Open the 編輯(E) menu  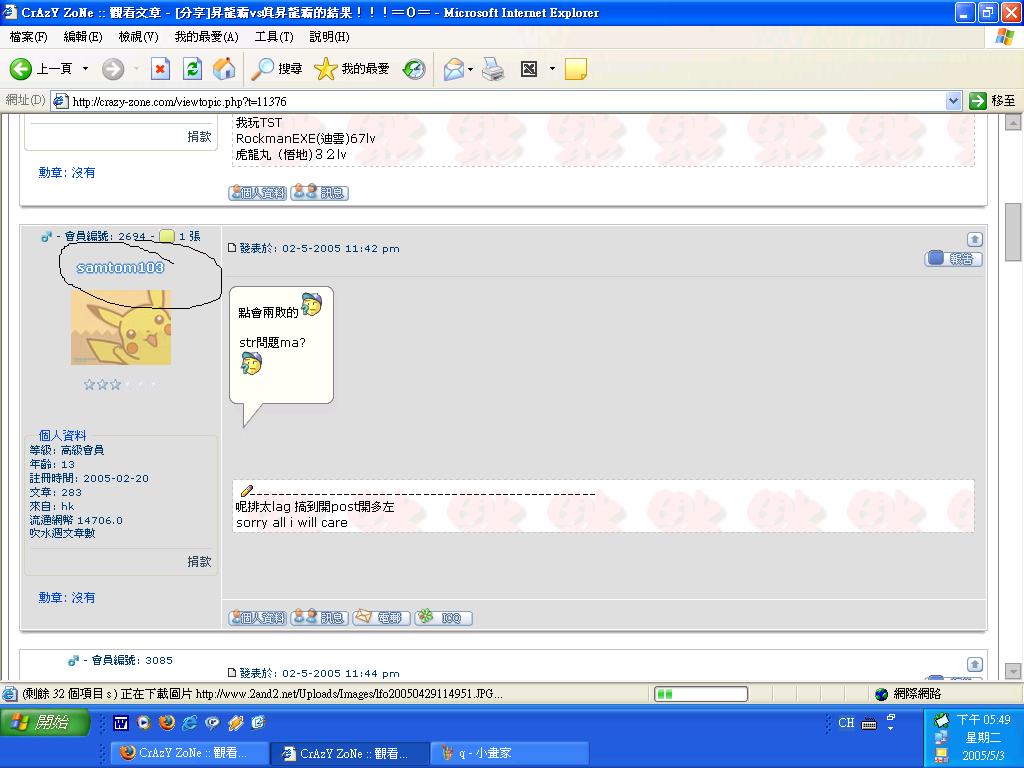[82, 37]
